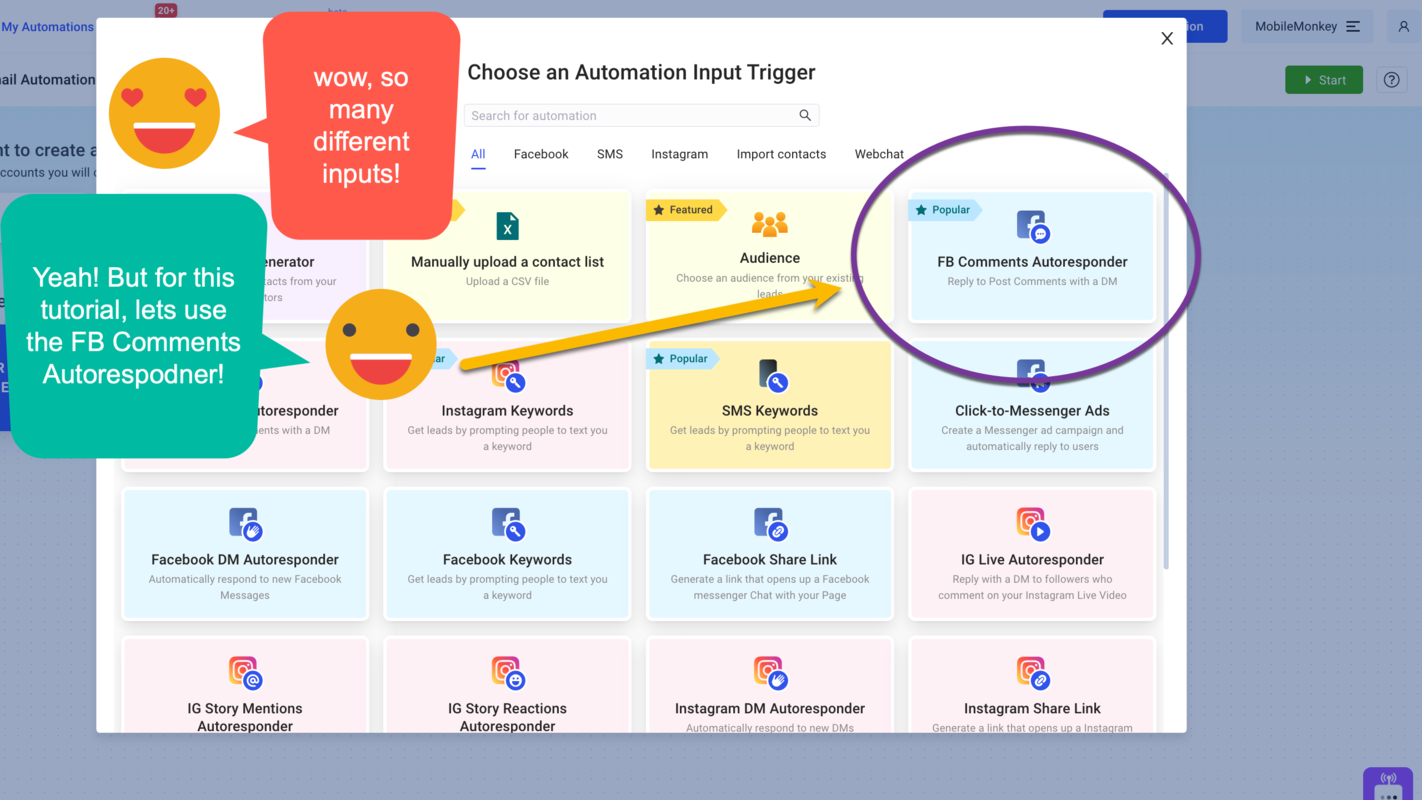Open the purple broadcast widget bottom right
The height and width of the screenshot is (800, 1422).
[x=1388, y=785]
